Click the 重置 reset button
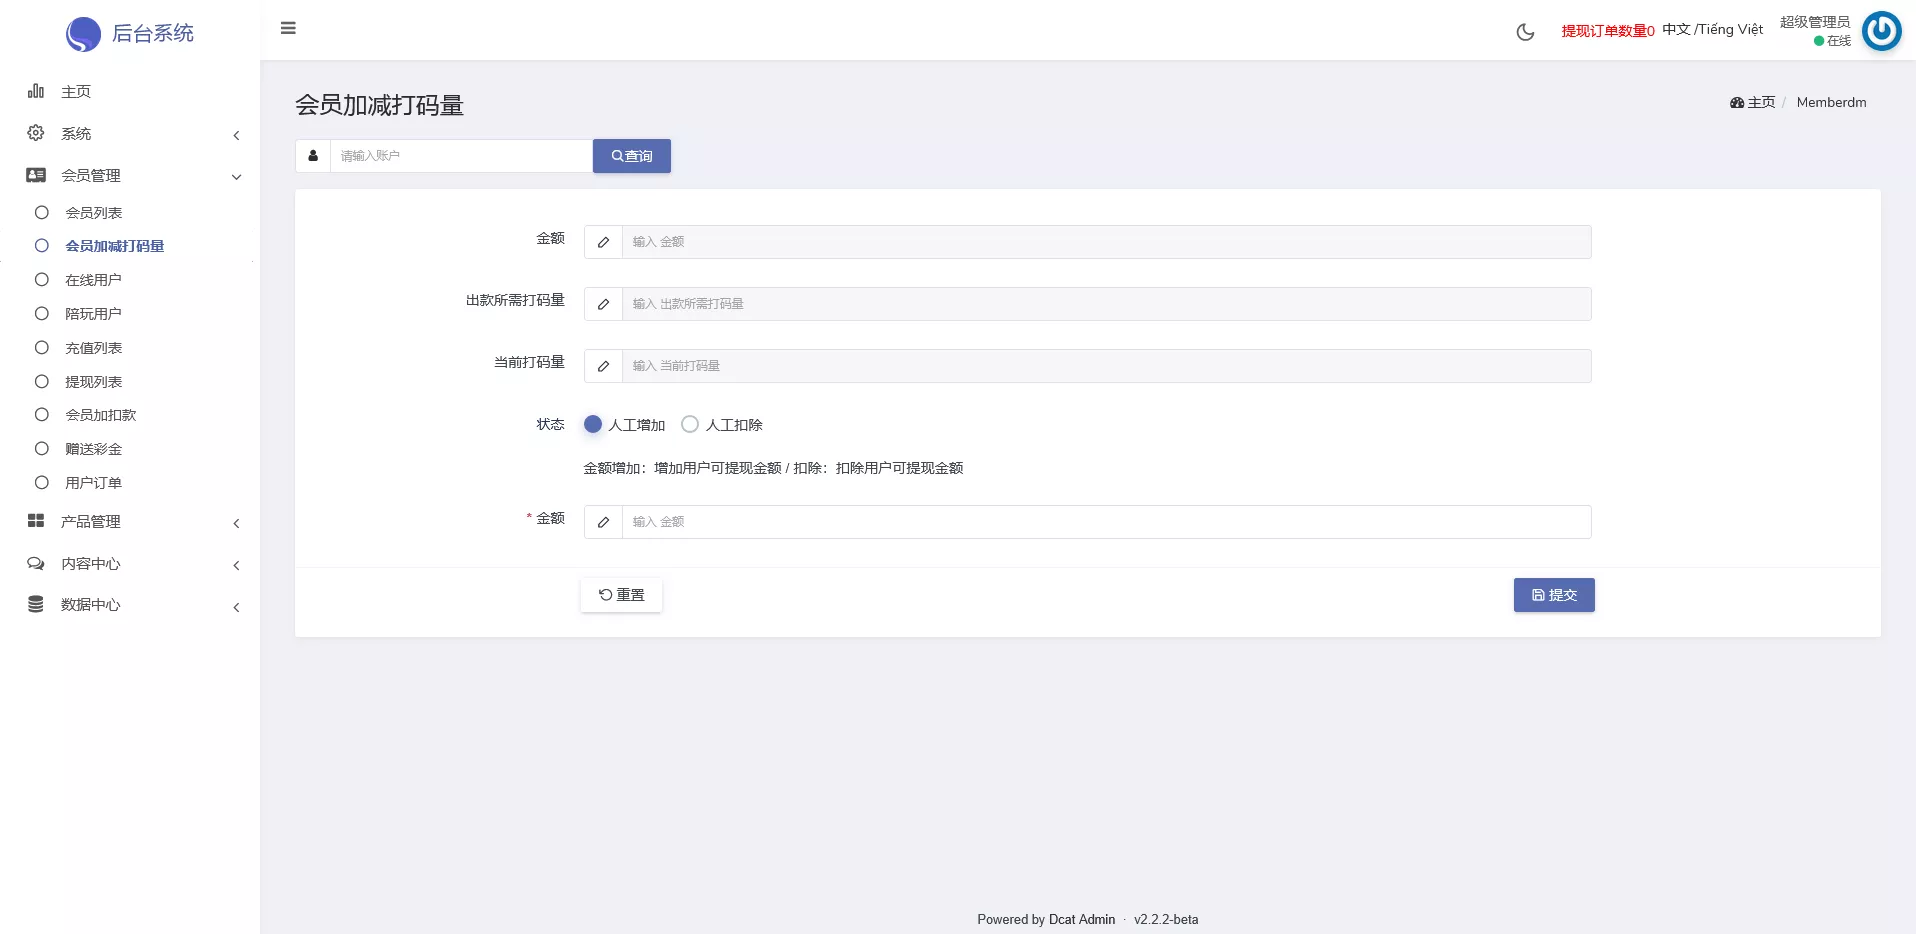Image resolution: width=1916 pixels, height=934 pixels. tap(621, 595)
